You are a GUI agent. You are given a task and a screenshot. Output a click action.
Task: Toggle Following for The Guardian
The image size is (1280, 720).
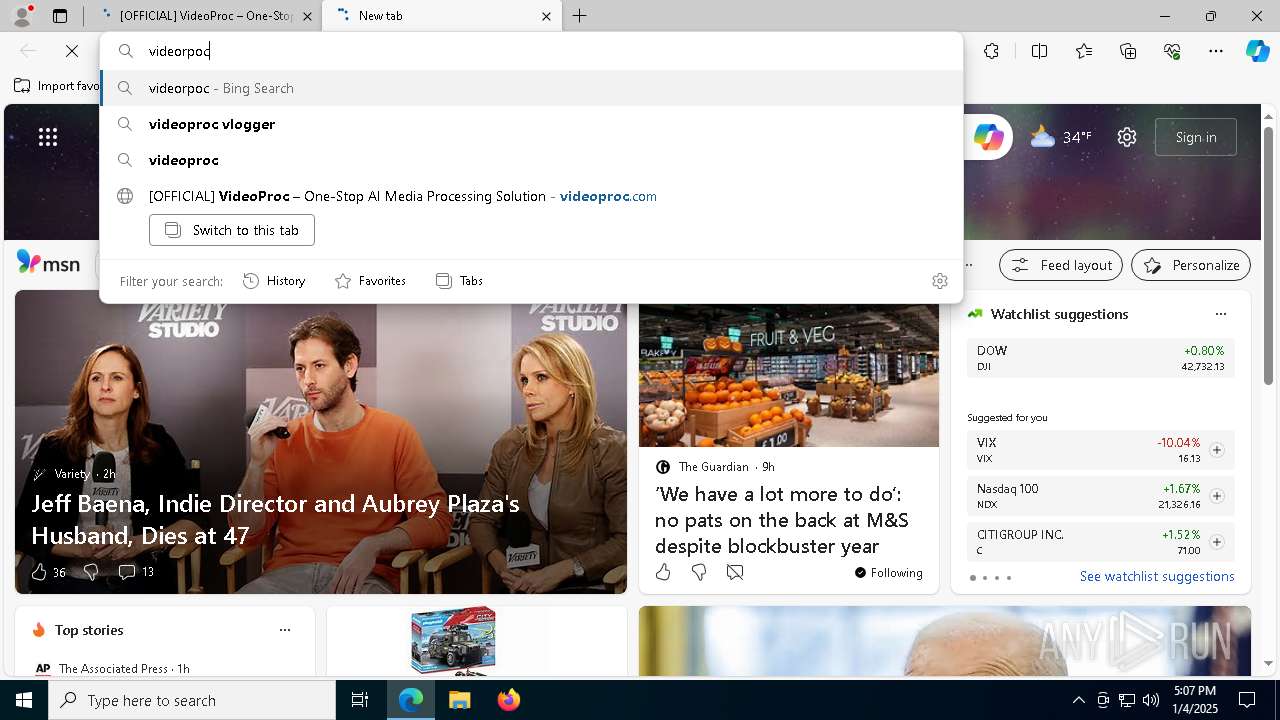(x=888, y=573)
